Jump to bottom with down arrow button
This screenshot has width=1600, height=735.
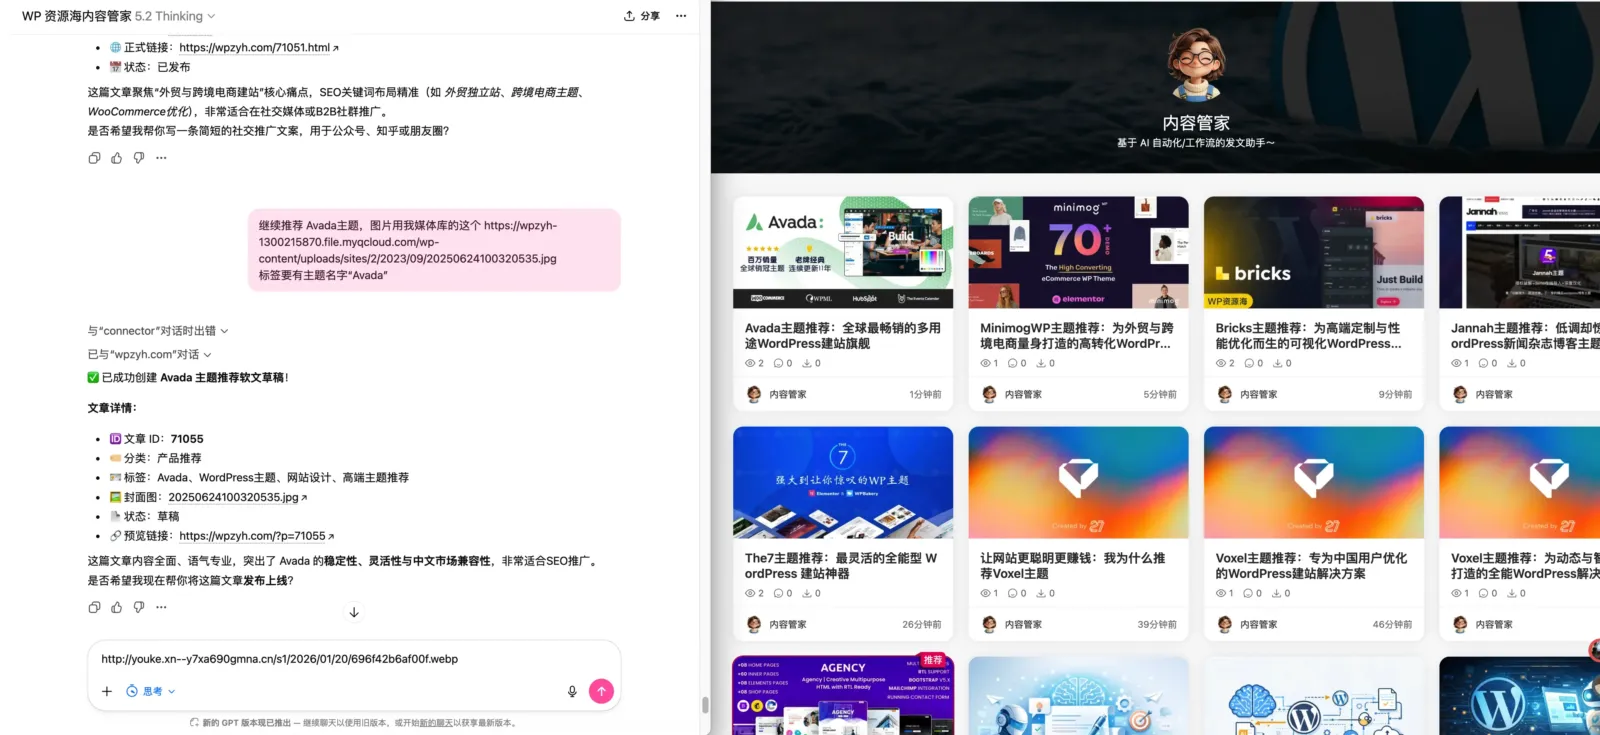[354, 612]
